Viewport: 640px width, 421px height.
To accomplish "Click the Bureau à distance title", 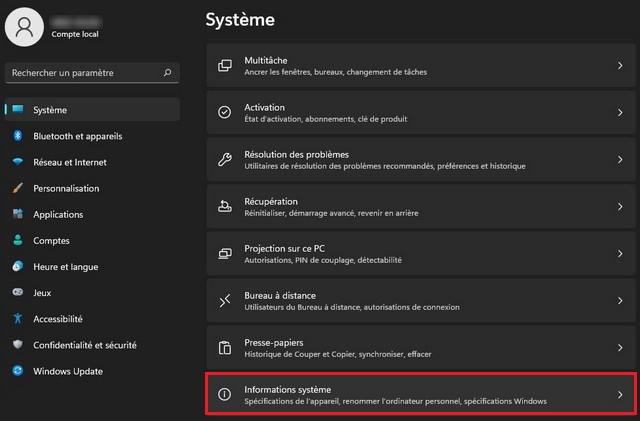I will (x=280, y=296).
